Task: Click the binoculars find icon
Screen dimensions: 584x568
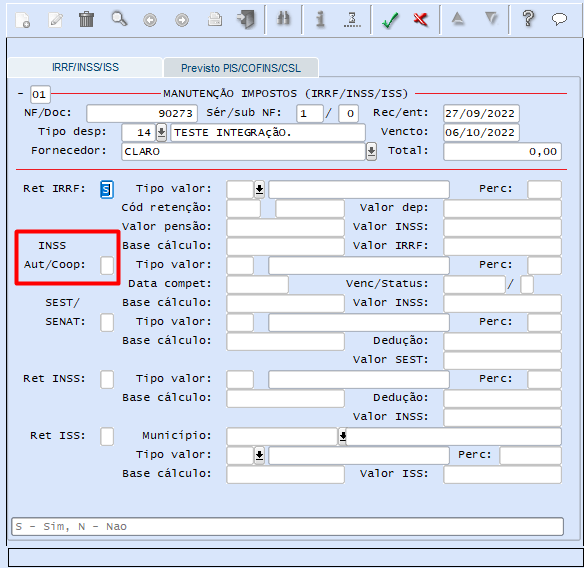Action: [283, 18]
